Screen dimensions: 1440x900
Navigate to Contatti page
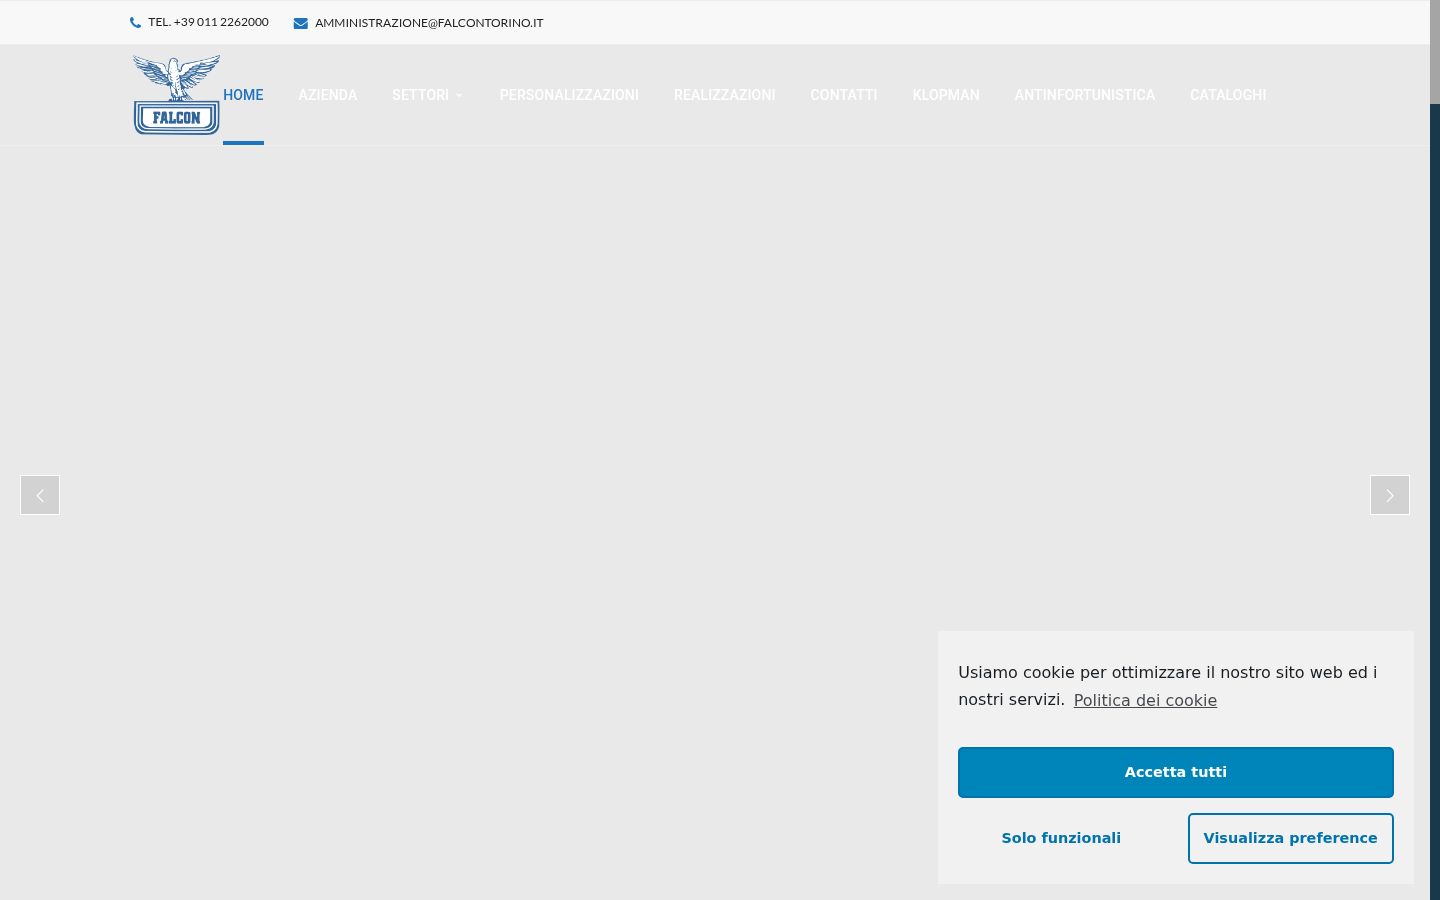[x=844, y=95]
